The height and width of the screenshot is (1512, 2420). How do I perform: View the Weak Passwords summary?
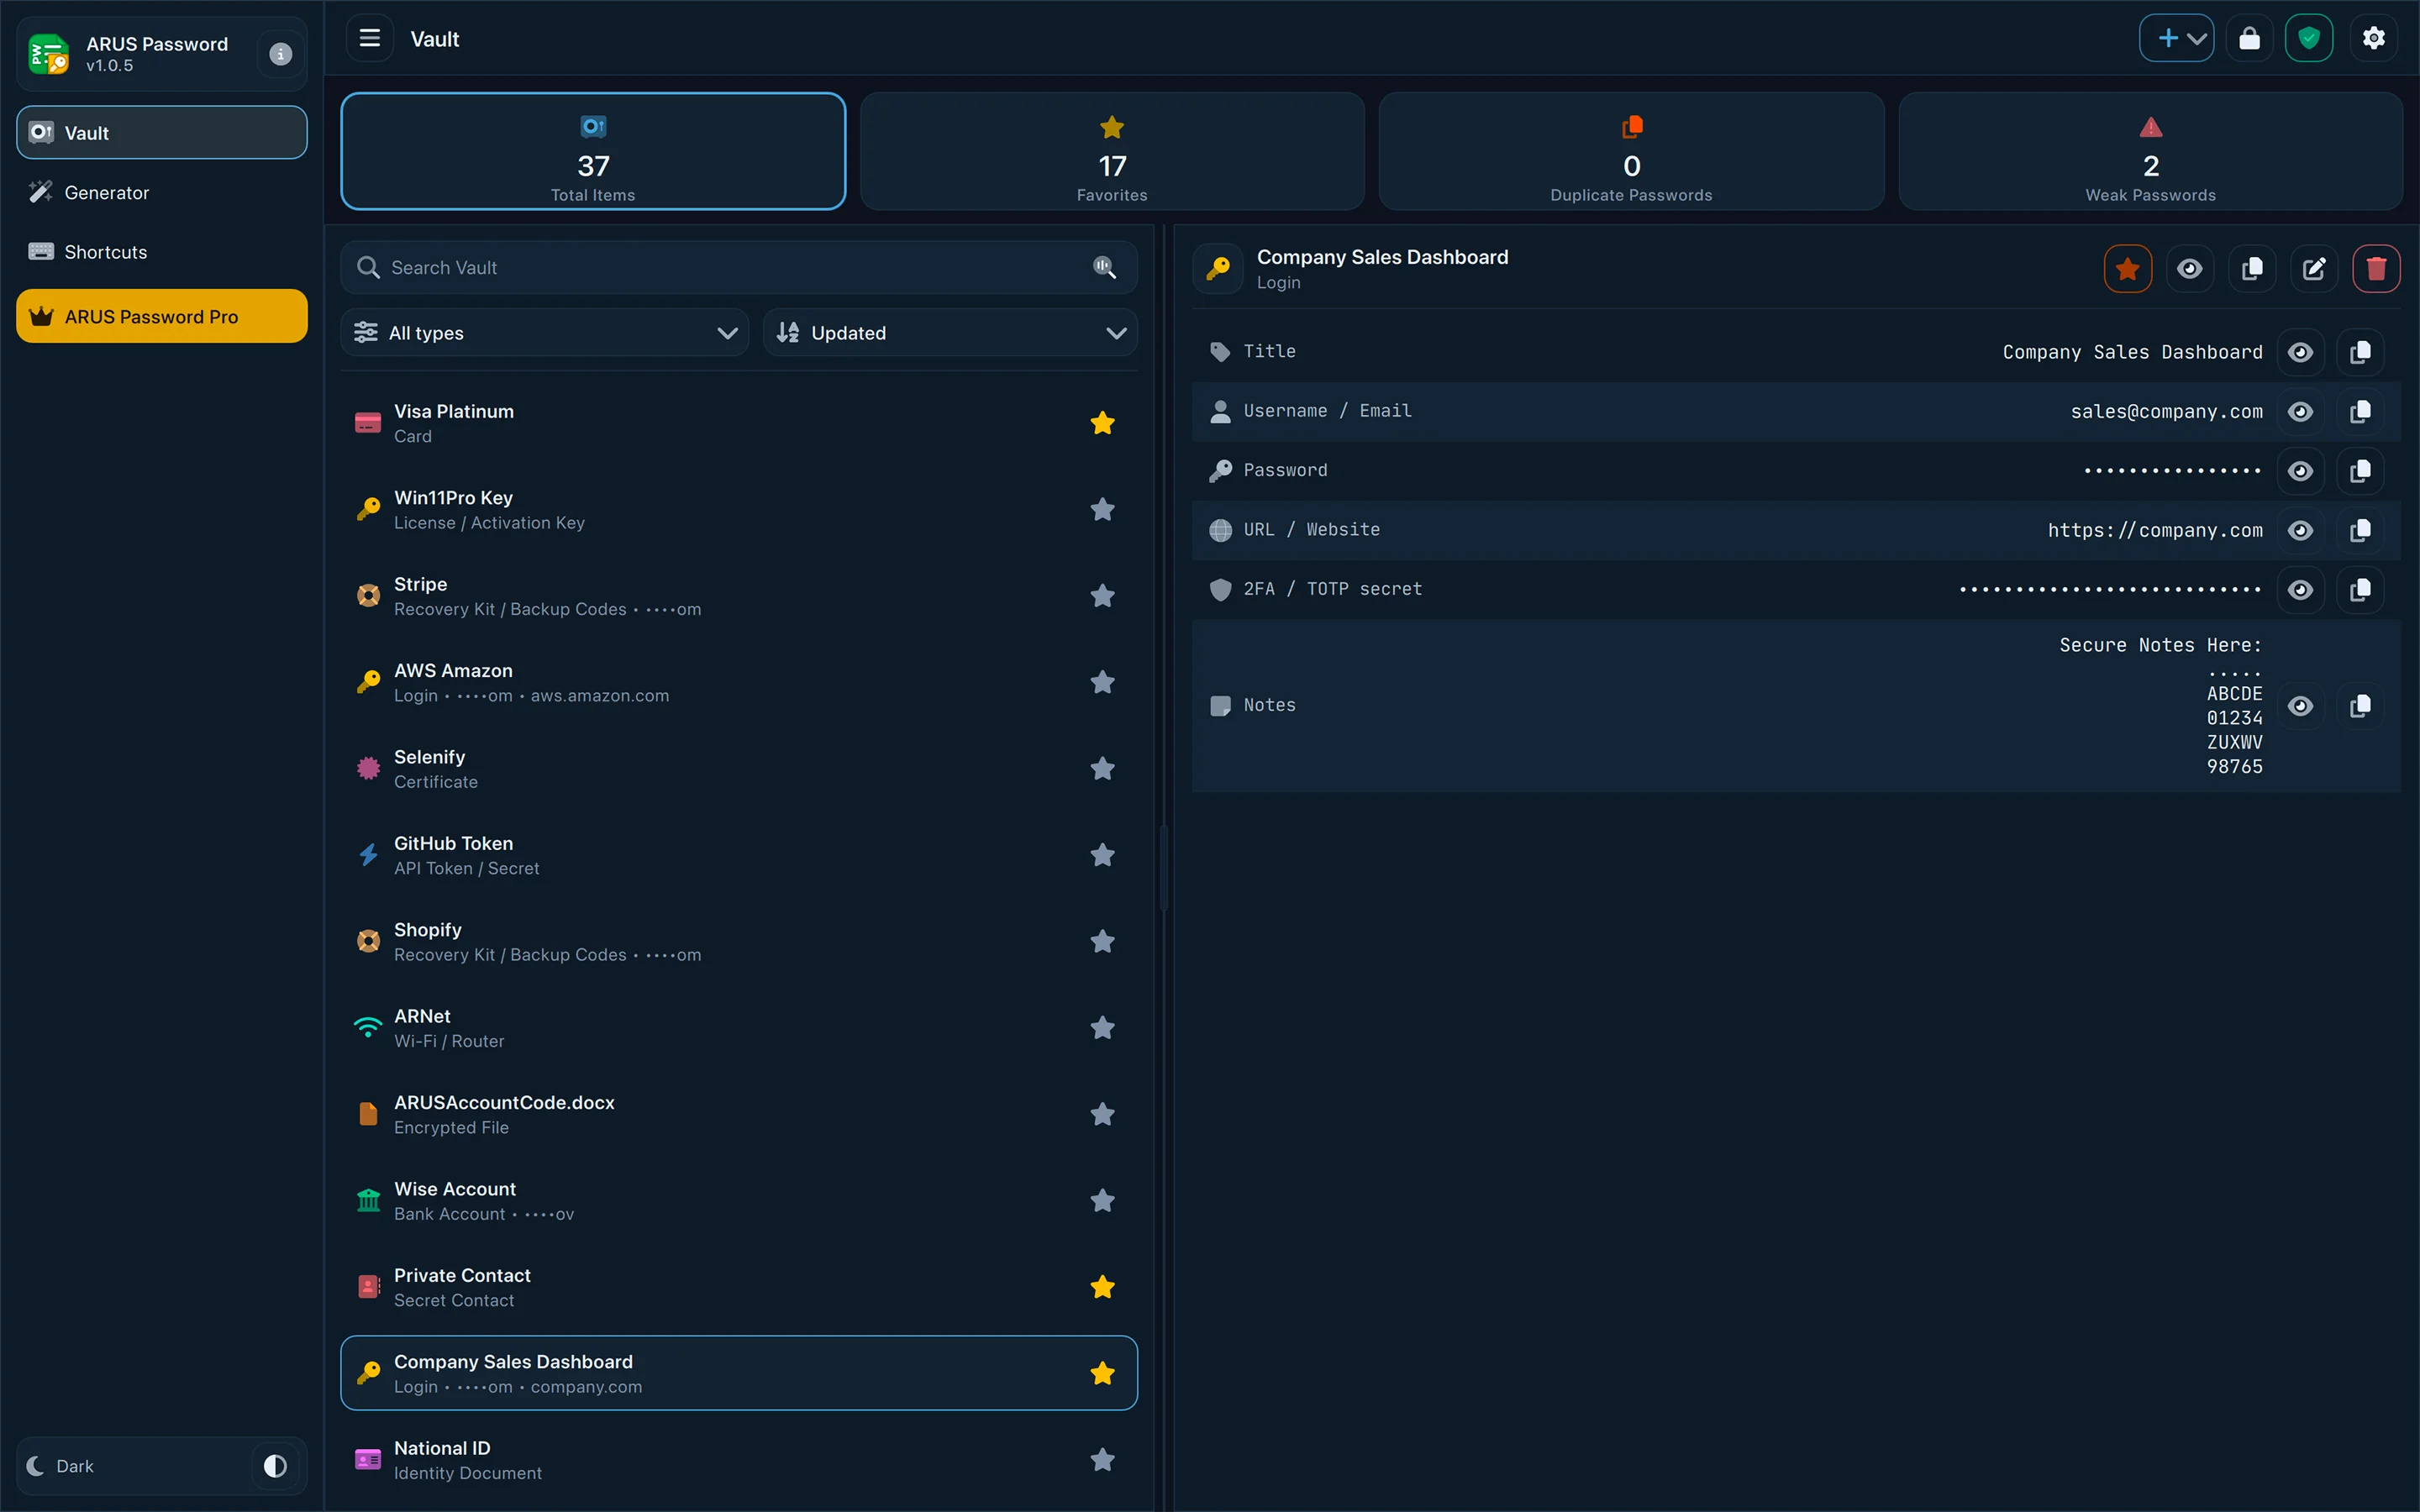pos(2149,151)
